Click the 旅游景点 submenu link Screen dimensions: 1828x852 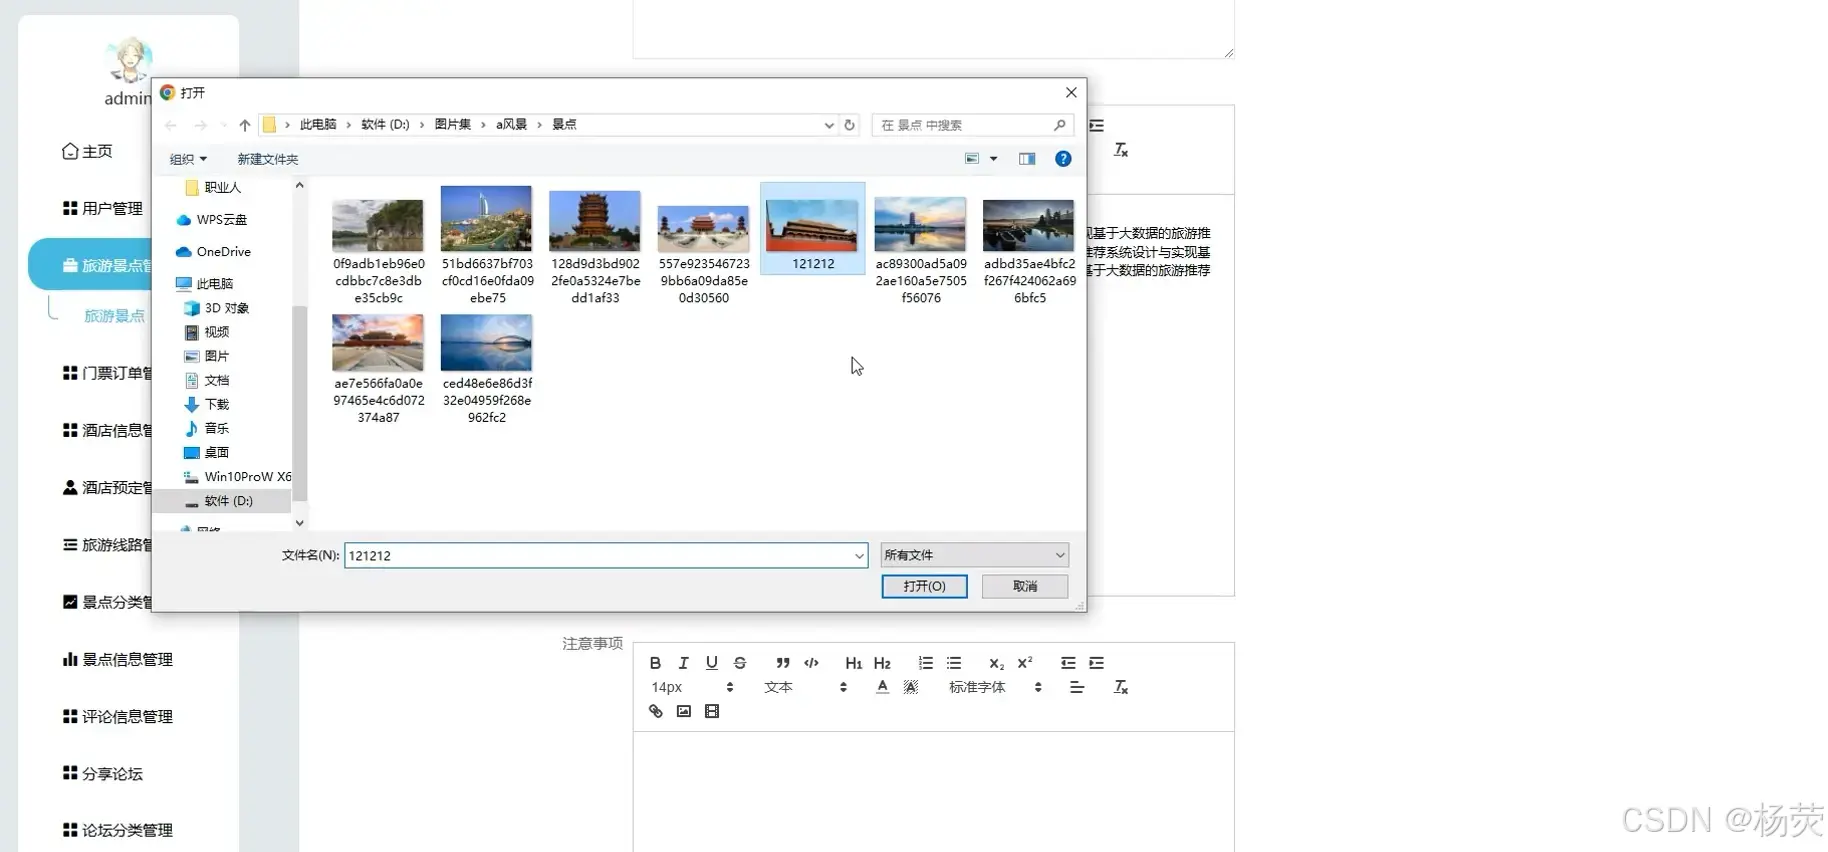(114, 316)
